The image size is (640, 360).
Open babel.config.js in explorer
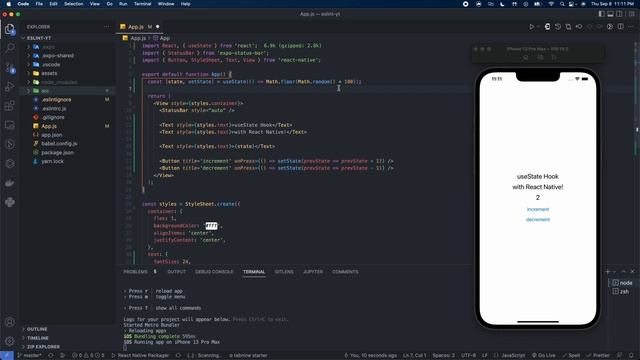[x=59, y=144]
